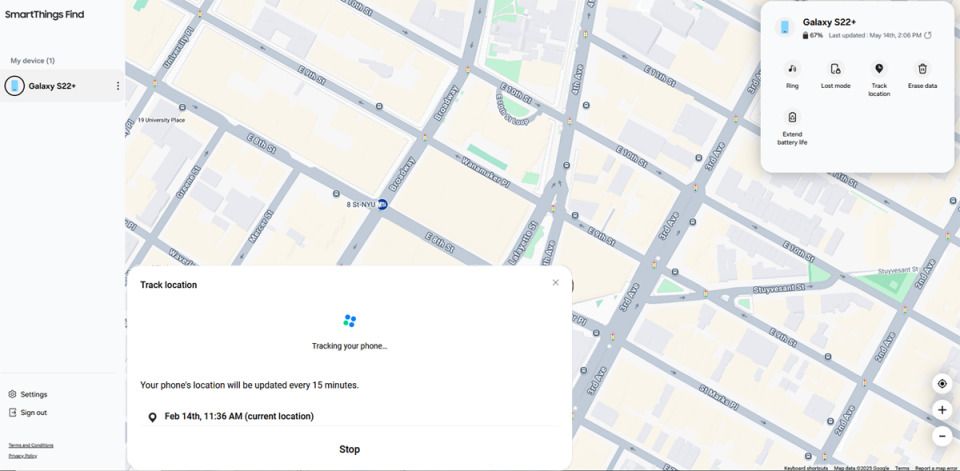Open Terms and Conditions link
The height and width of the screenshot is (471, 960).
[x=31, y=445]
